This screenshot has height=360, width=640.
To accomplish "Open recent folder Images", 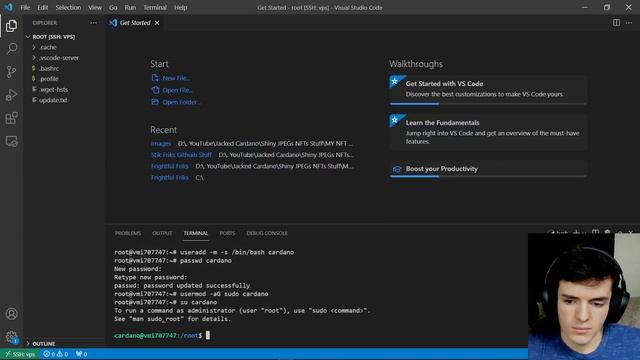I will [161, 144].
